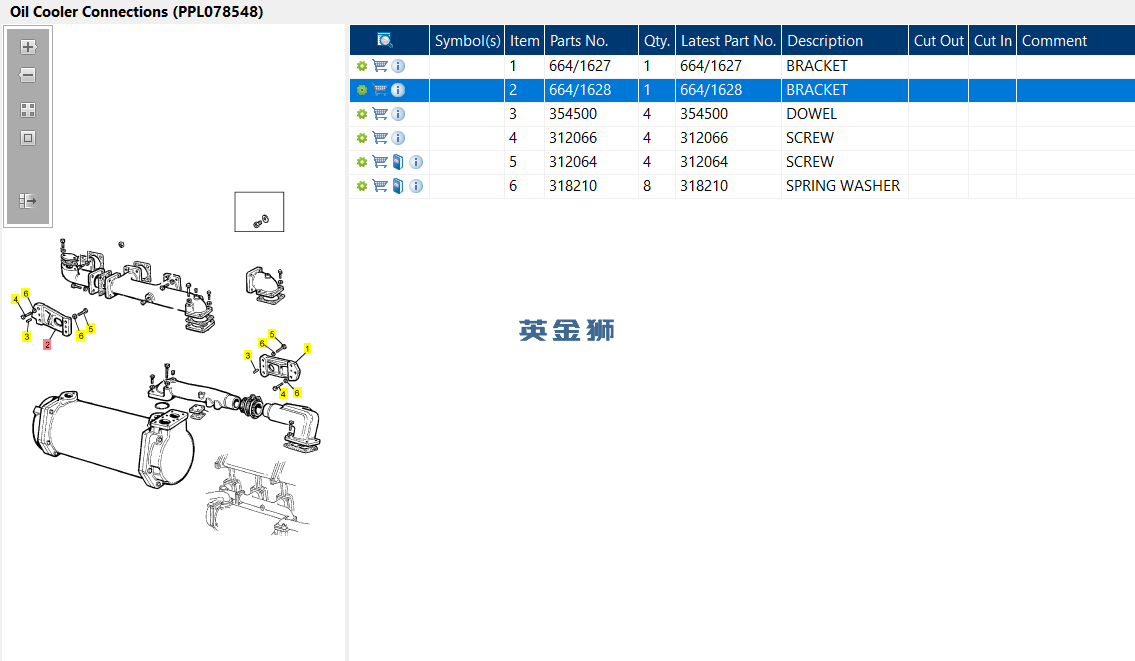Add SPRING WASHER 318210 to cart
The image size is (1135, 661).
[x=380, y=186]
